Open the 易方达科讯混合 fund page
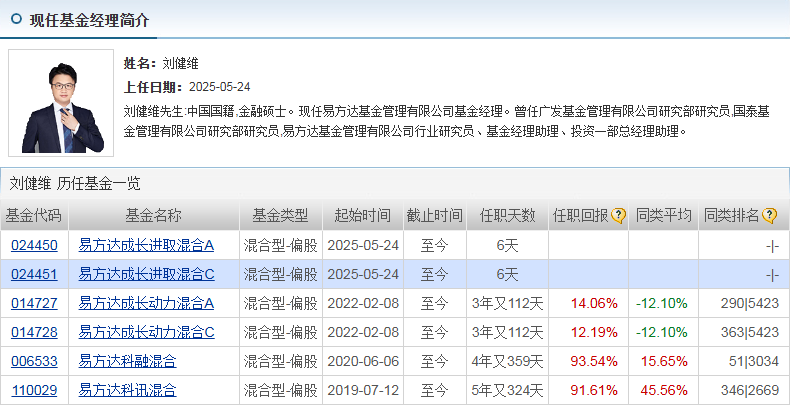 pos(127,390)
